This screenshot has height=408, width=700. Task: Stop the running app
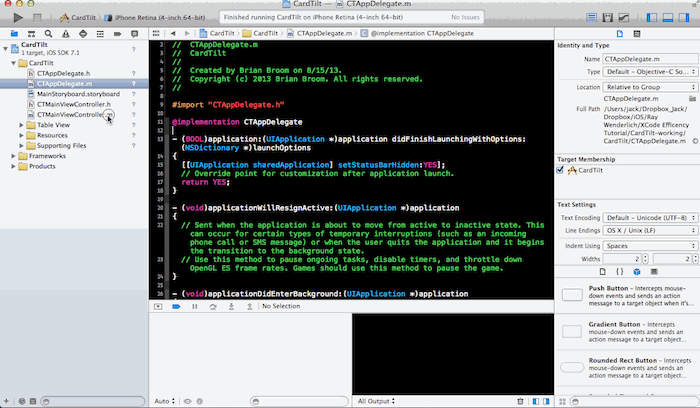click(x=37, y=17)
